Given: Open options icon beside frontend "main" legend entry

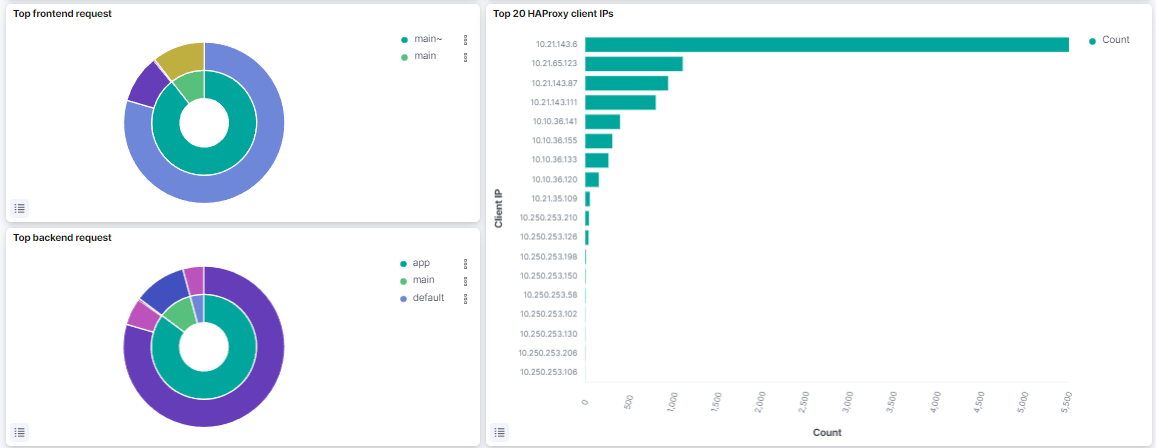Looking at the screenshot, I should [x=465, y=57].
